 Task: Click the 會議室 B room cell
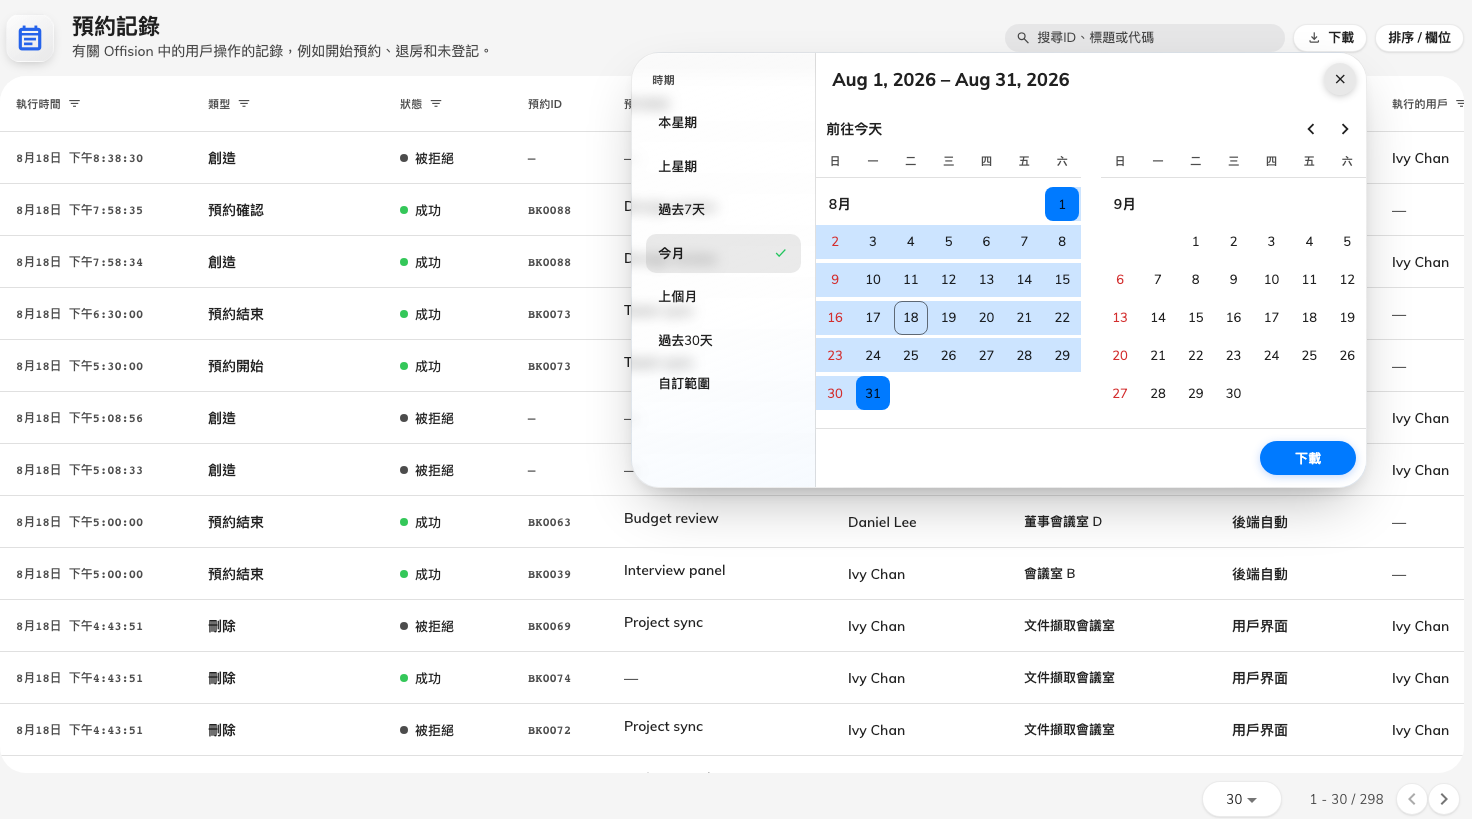[x=1050, y=574]
